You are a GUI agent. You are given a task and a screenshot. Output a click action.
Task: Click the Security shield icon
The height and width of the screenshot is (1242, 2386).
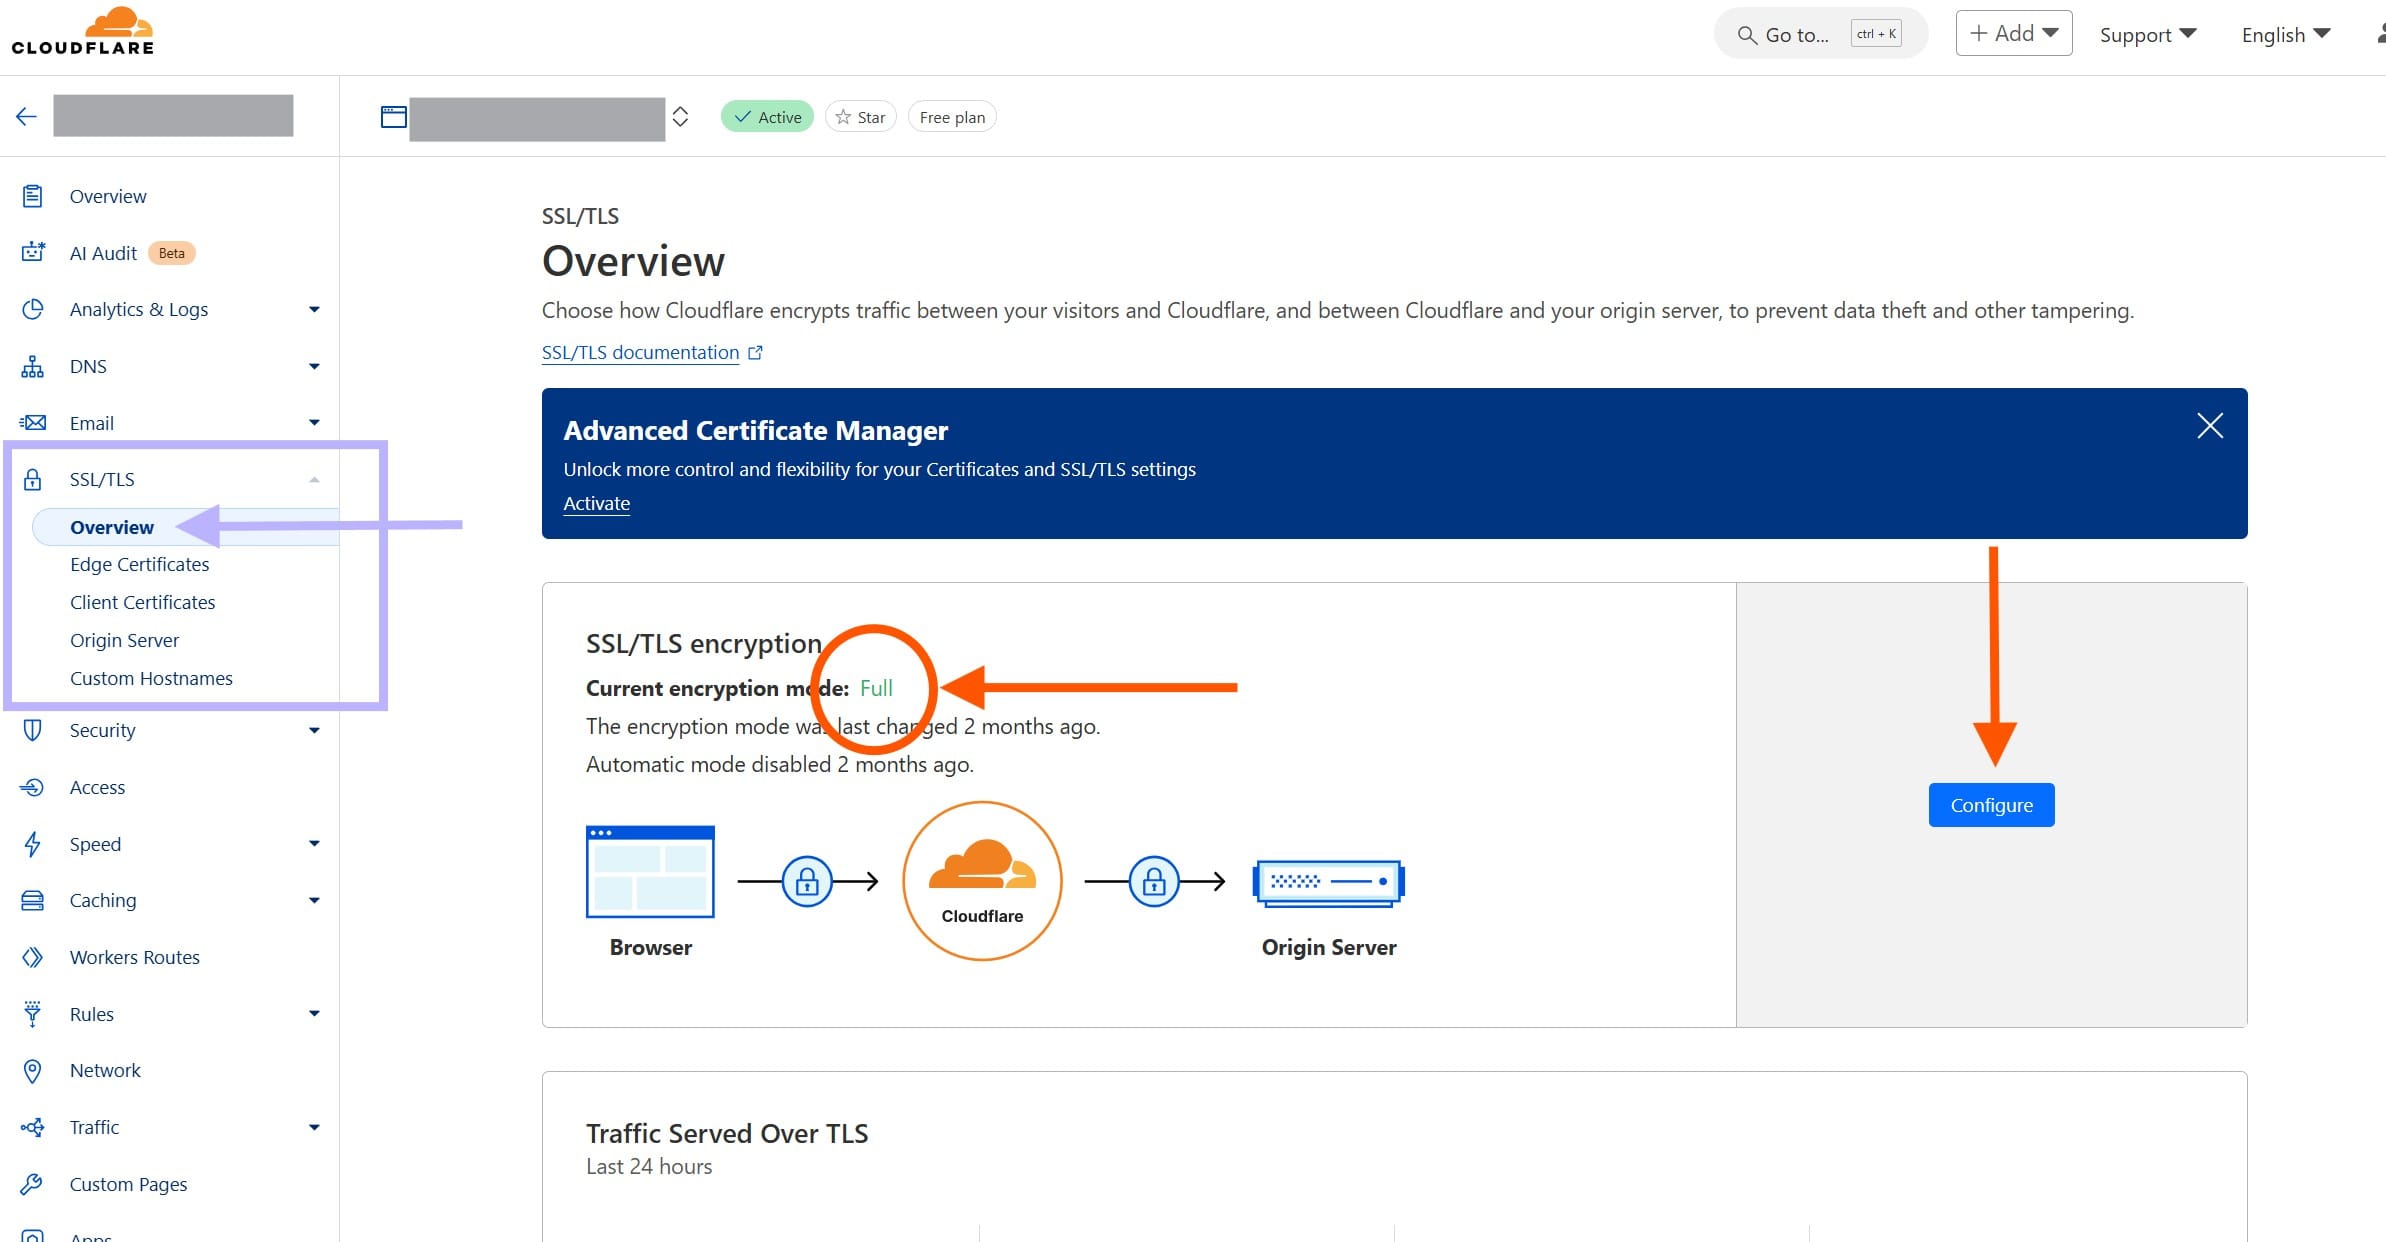click(33, 730)
